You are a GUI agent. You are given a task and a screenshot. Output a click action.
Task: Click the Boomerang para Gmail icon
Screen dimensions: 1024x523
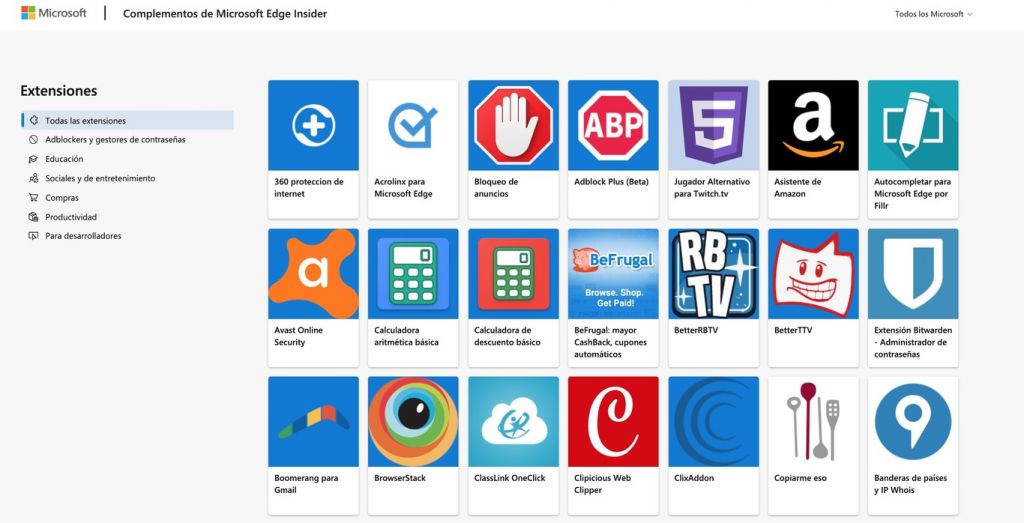pos(313,421)
